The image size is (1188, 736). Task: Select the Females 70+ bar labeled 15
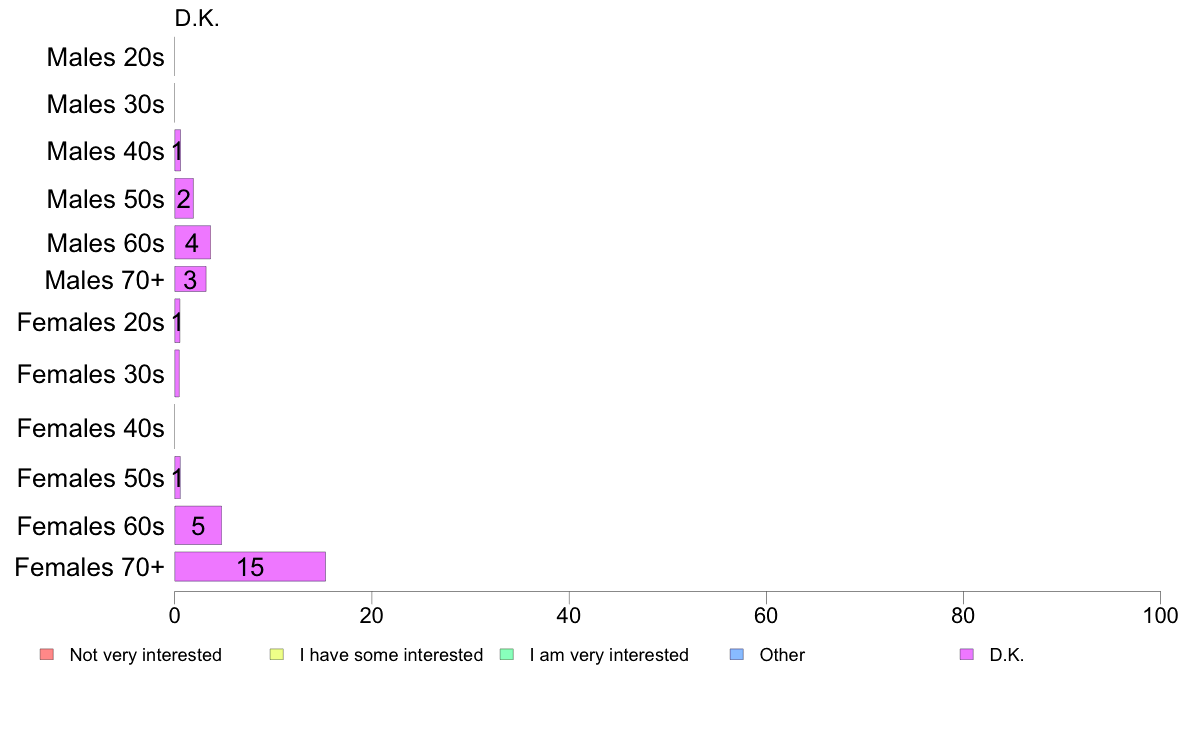click(x=250, y=567)
